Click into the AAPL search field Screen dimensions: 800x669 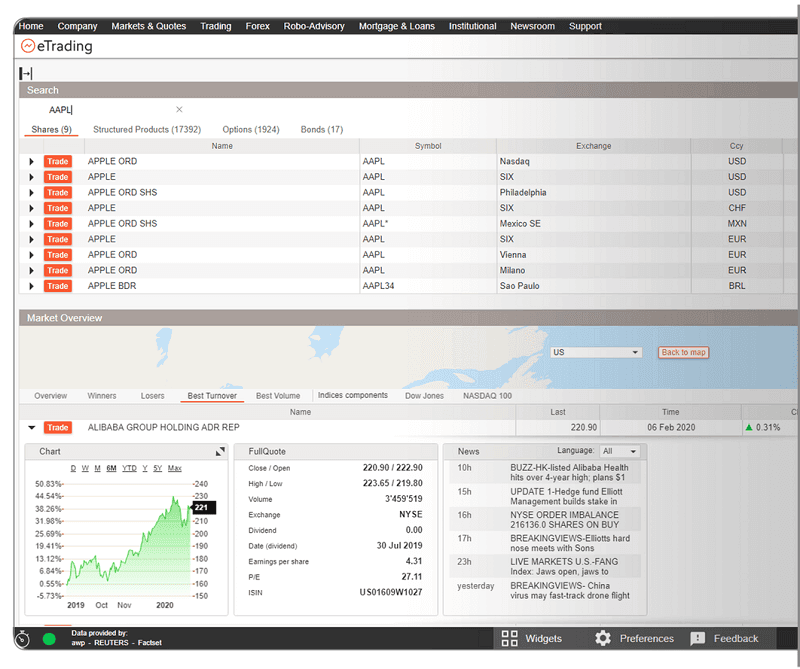point(110,110)
